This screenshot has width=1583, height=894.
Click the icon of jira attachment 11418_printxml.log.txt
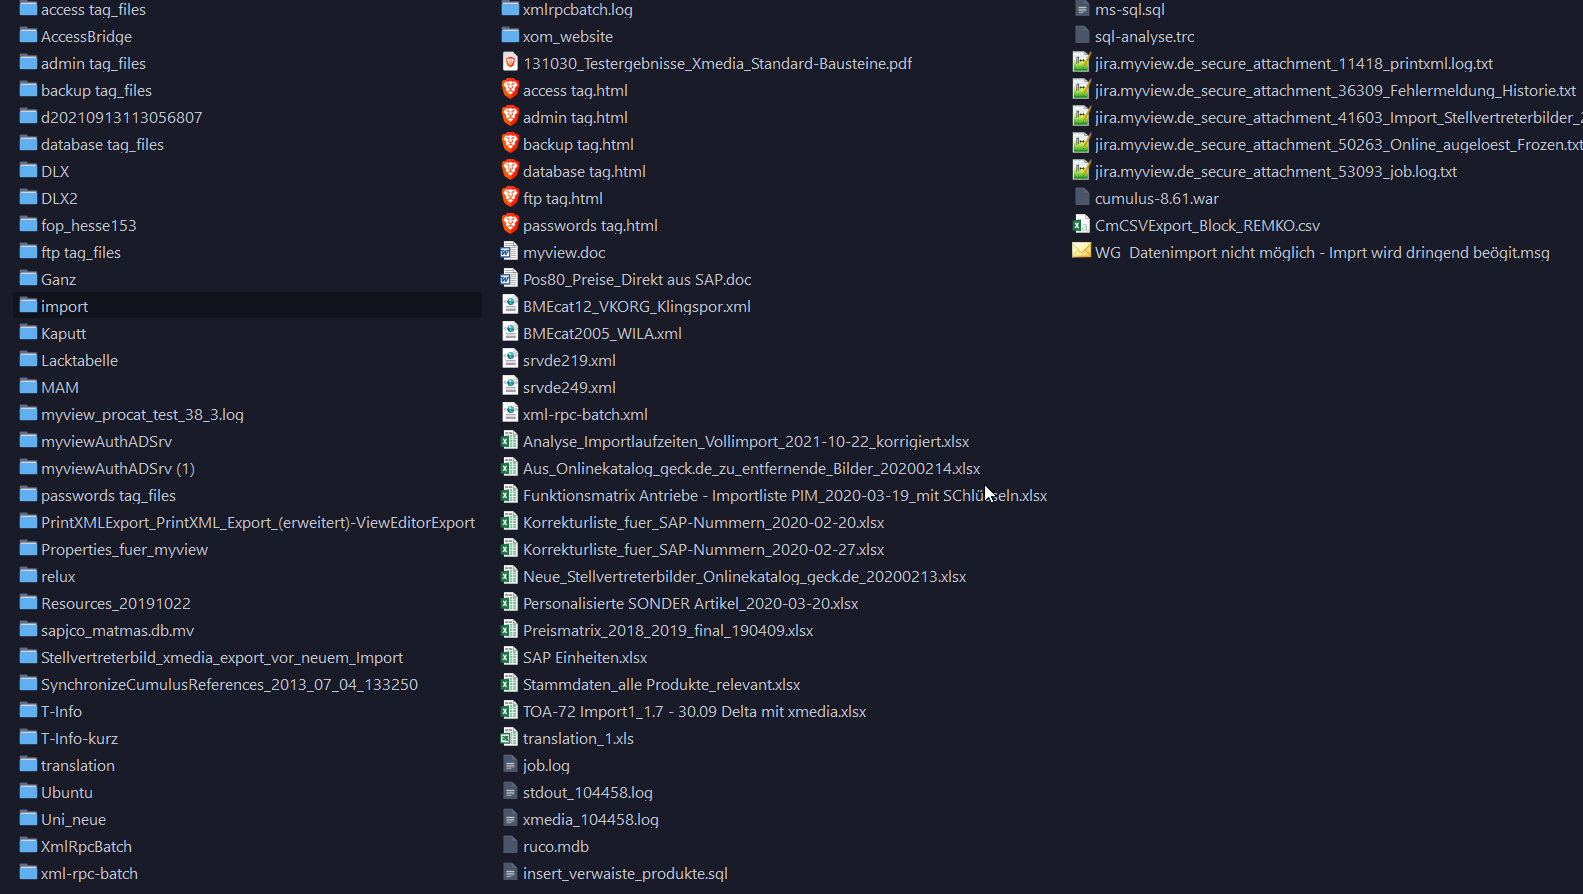1081,63
